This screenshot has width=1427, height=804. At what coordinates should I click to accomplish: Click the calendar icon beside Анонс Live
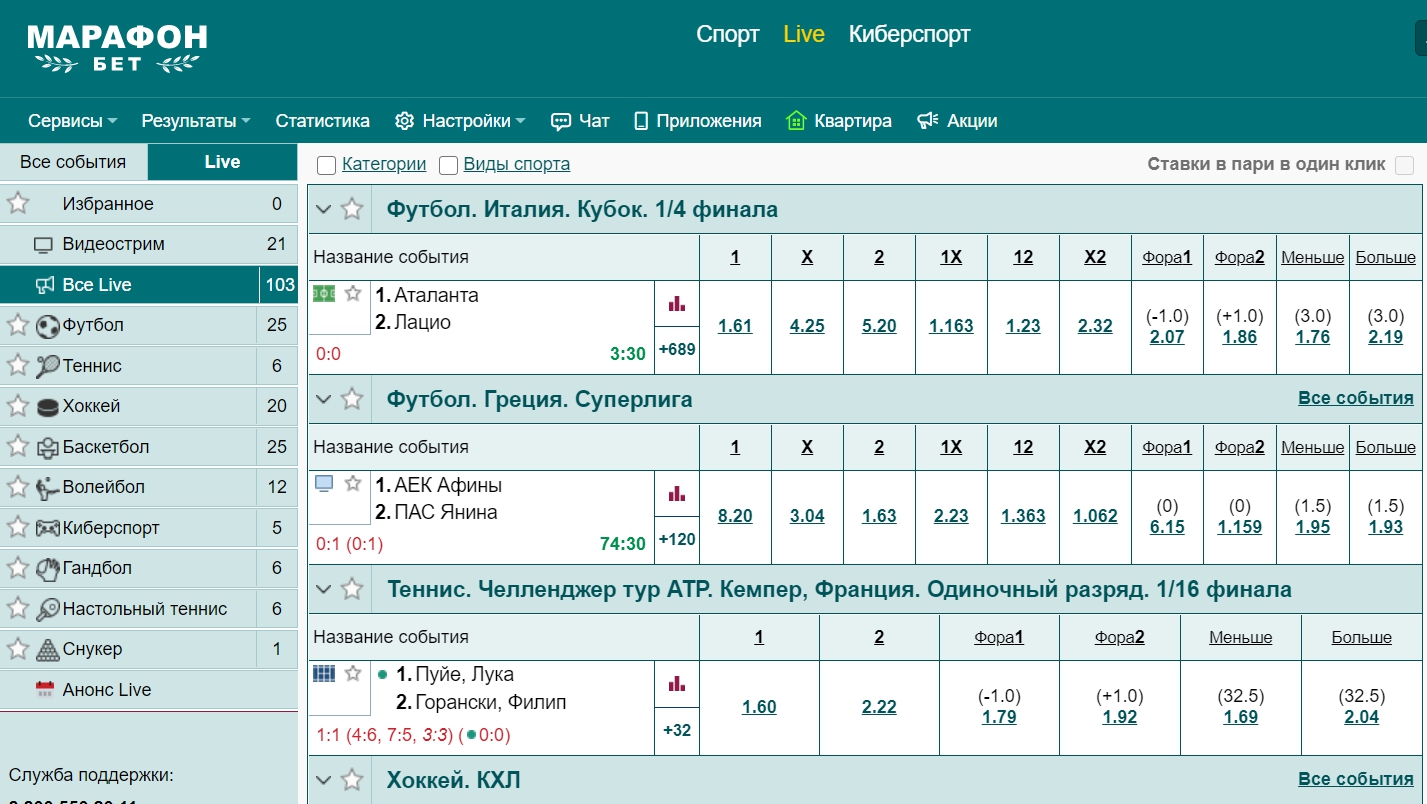(x=44, y=689)
